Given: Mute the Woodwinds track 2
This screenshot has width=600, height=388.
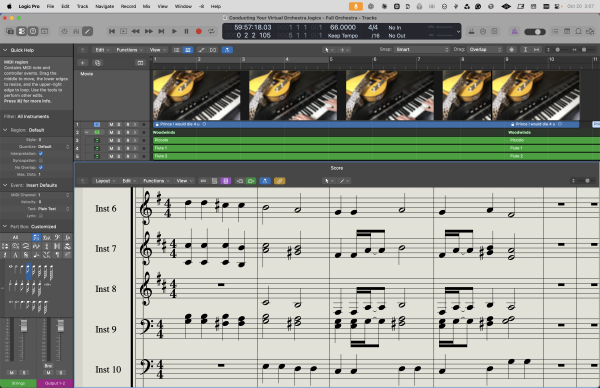Looking at the screenshot, I should click(111, 132).
